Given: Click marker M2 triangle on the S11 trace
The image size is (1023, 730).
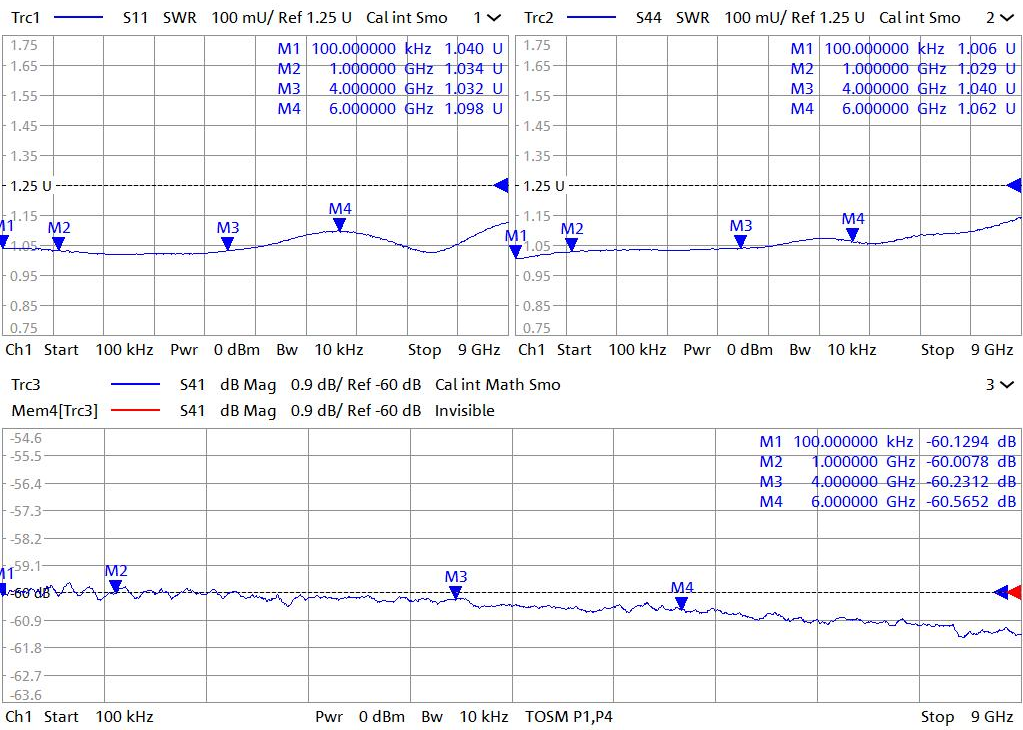Looking at the screenshot, I should (59, 242).
